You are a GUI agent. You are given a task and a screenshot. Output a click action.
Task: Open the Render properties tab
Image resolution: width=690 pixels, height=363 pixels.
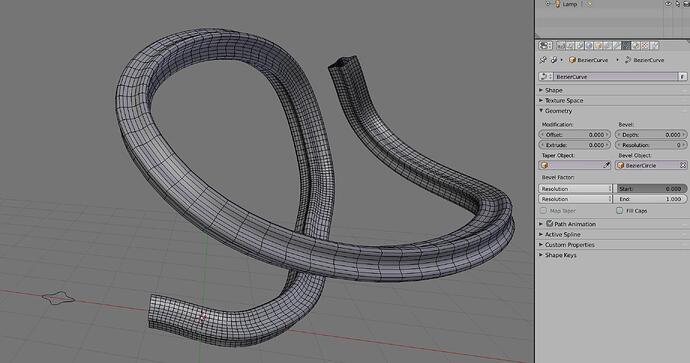coord(561,45)
